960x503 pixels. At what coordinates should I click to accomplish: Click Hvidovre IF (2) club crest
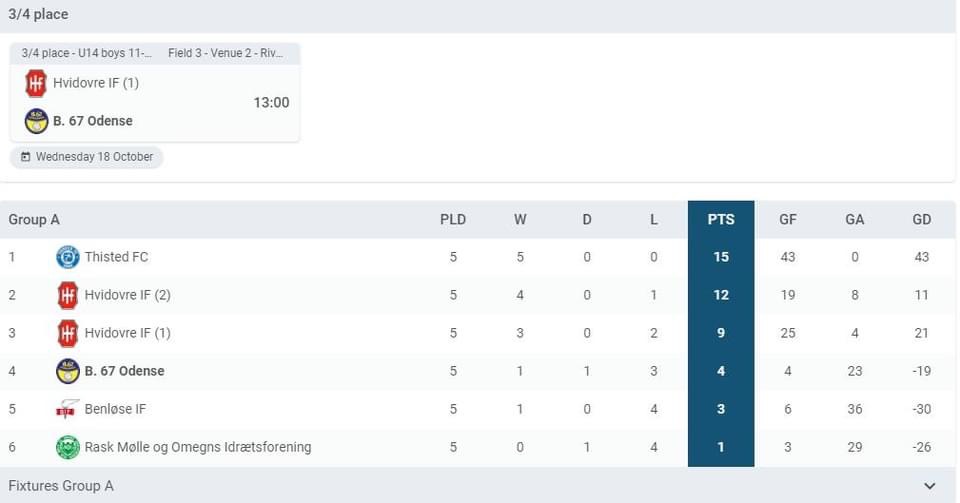tap(67, 295)
